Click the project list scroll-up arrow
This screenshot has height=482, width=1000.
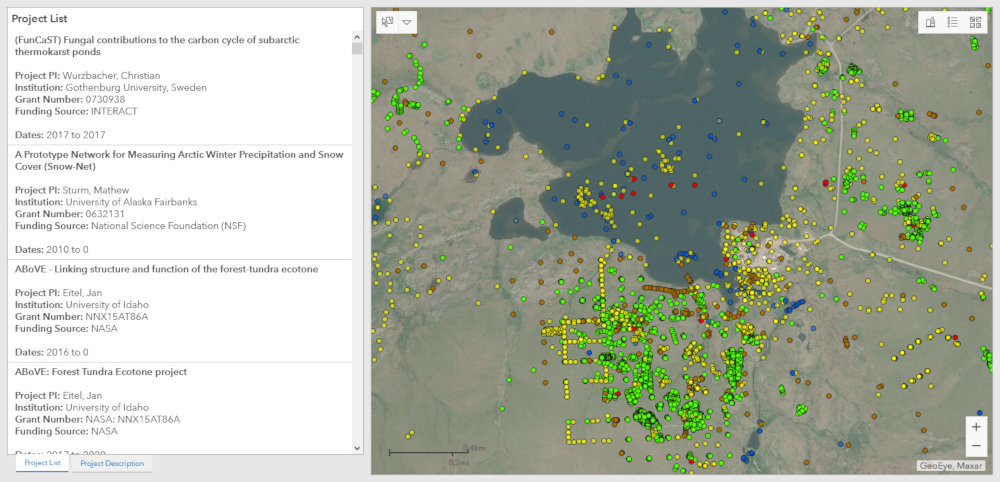[x=357, y=37]
